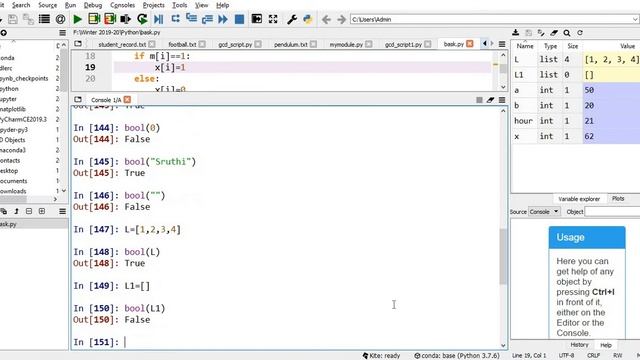Go back using the left arrow icon
The width and height of the screenshot is (640, 360).
[326, 19]
